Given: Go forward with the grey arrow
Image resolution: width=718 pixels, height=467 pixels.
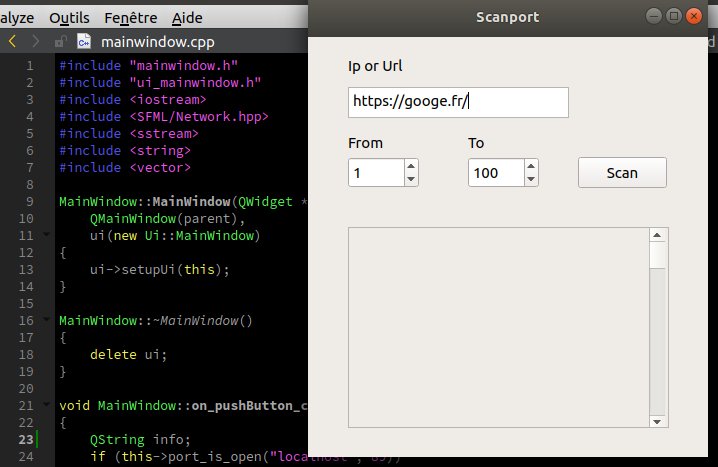Looking at the screenshot, I should [x=35, y=42].
